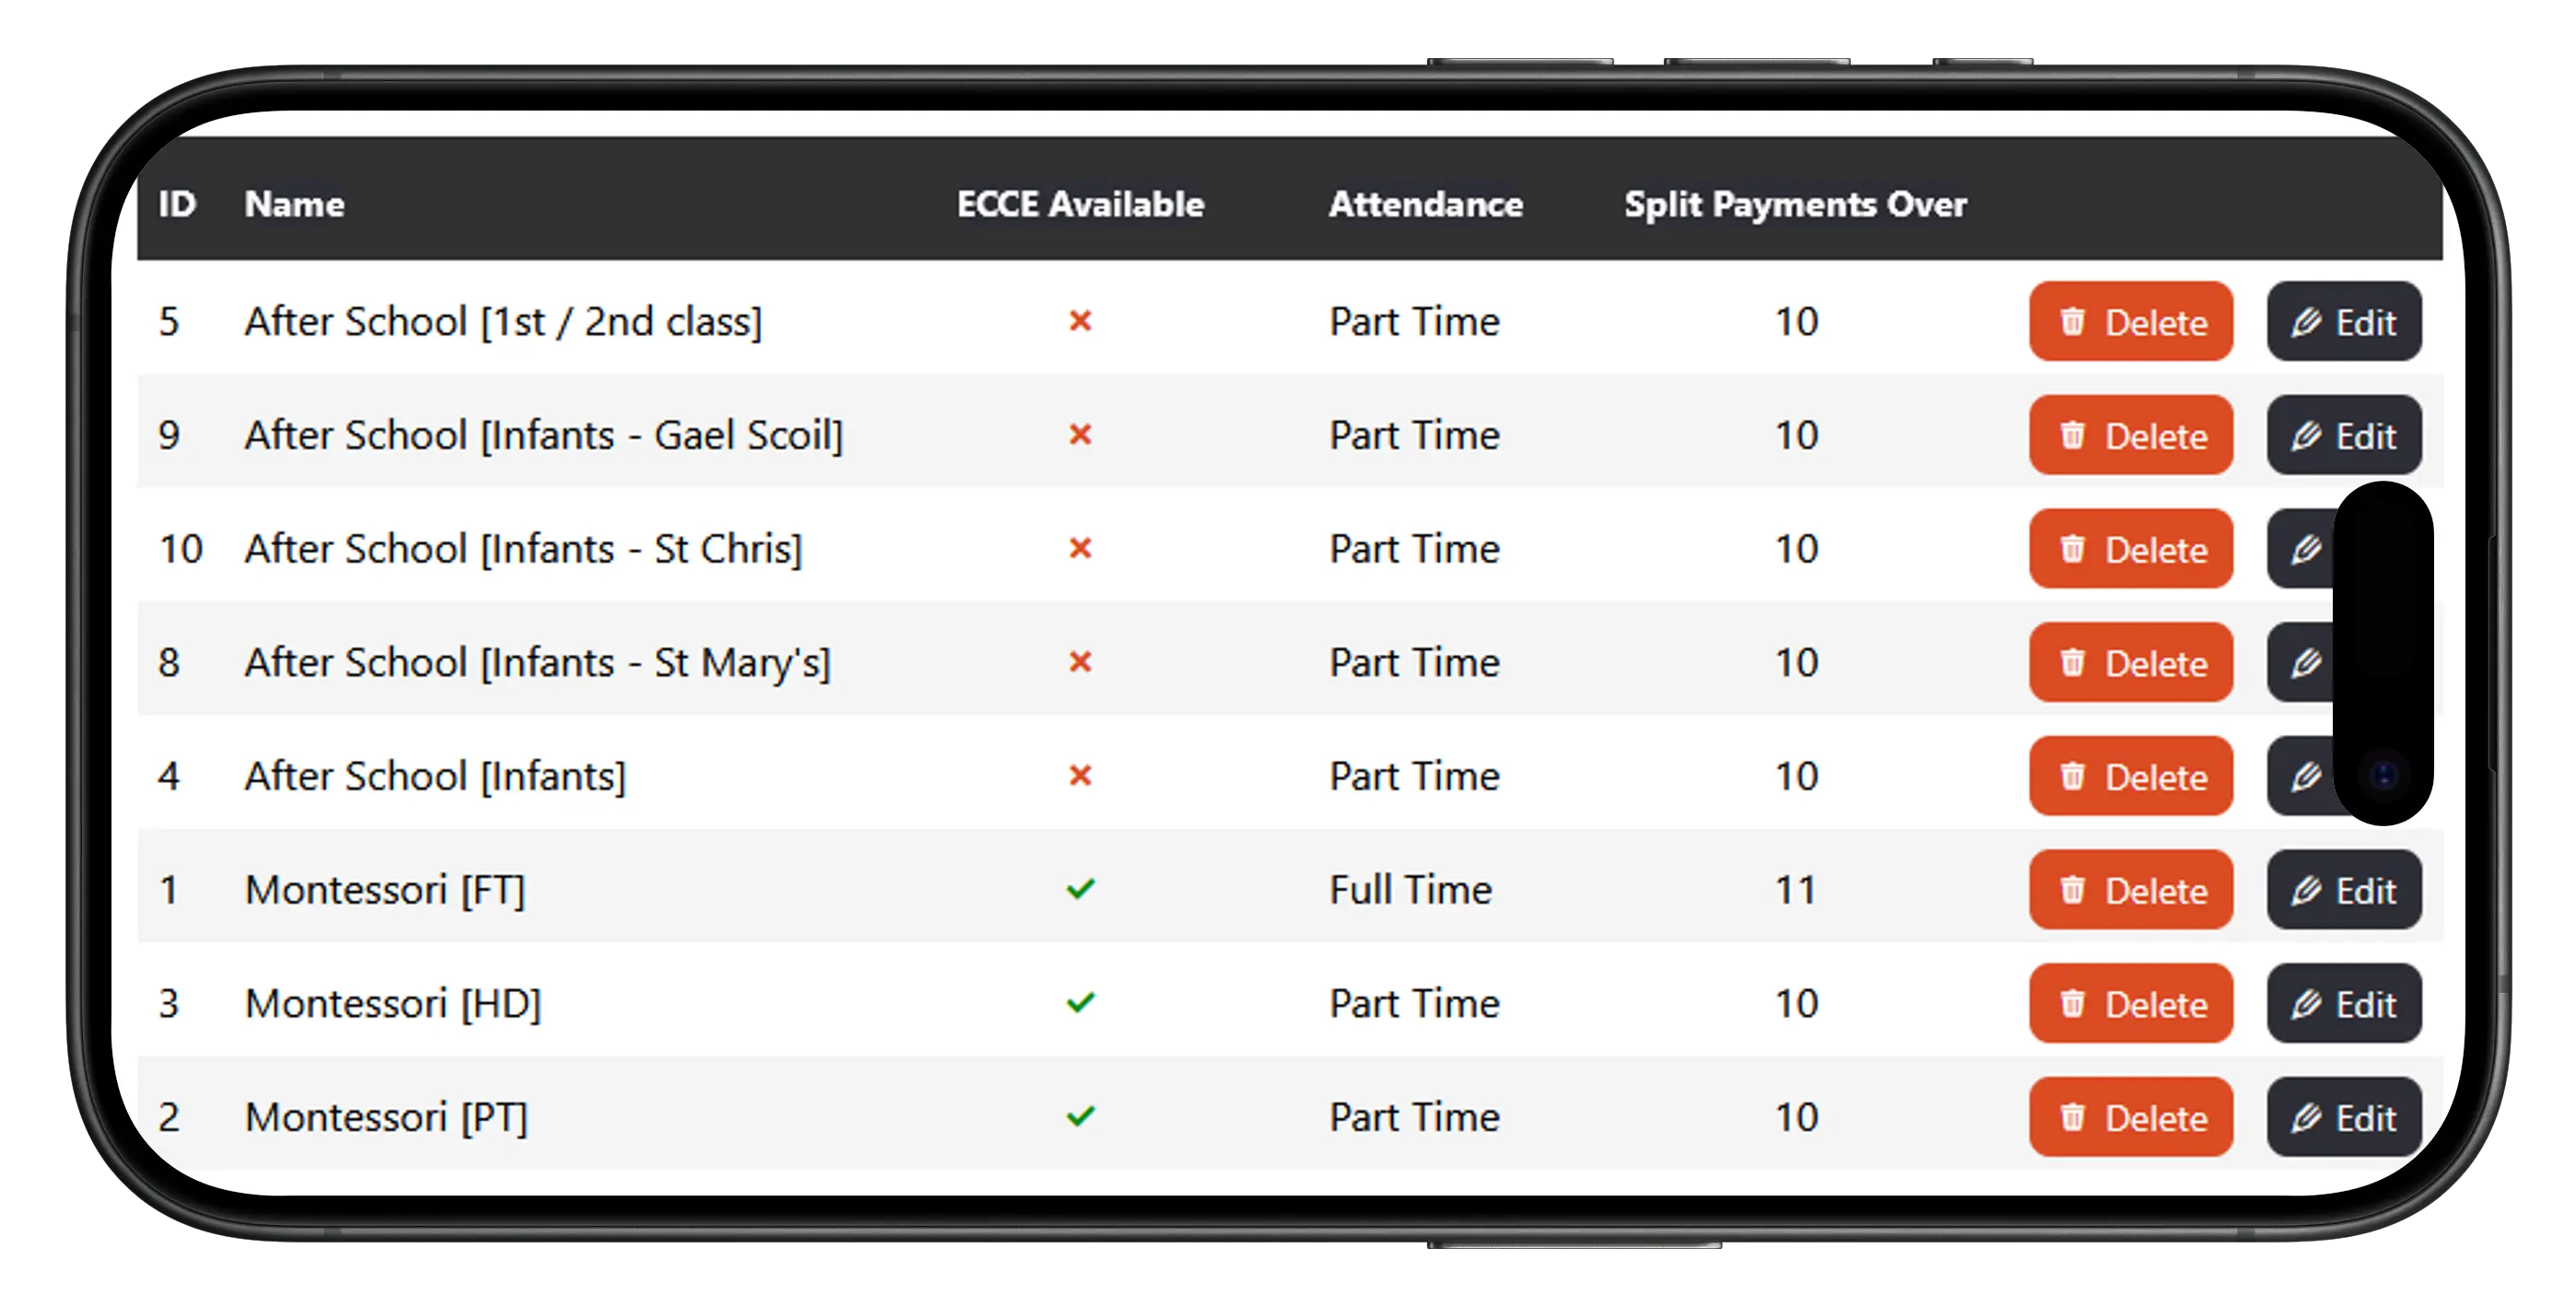Click the pen icon to edit After School [1st / 2nd class]

point(2305,322)
